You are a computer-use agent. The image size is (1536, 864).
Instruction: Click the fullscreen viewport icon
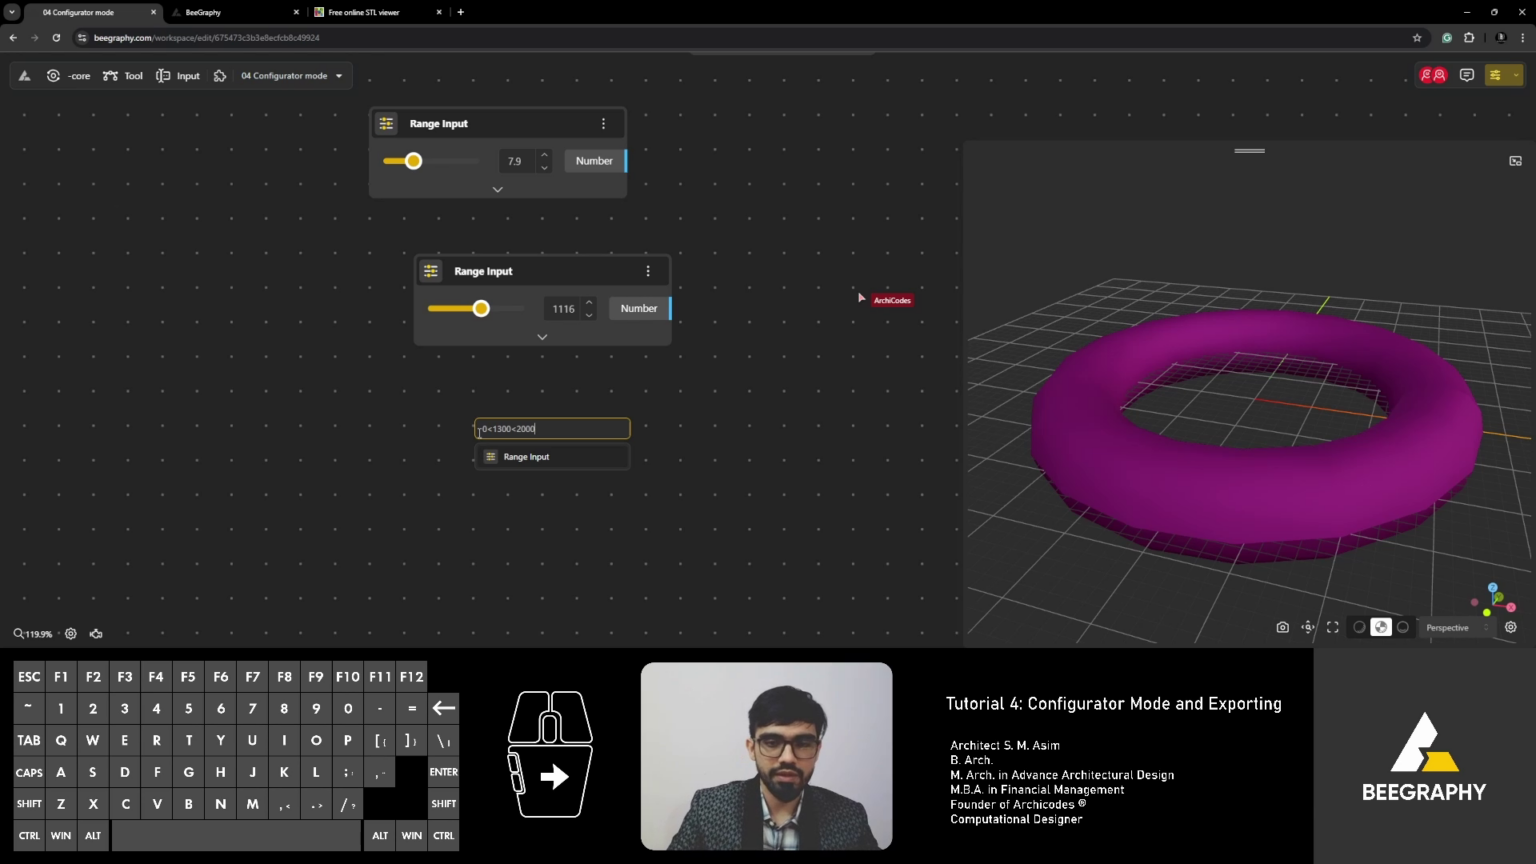(x=1333, y=627)
